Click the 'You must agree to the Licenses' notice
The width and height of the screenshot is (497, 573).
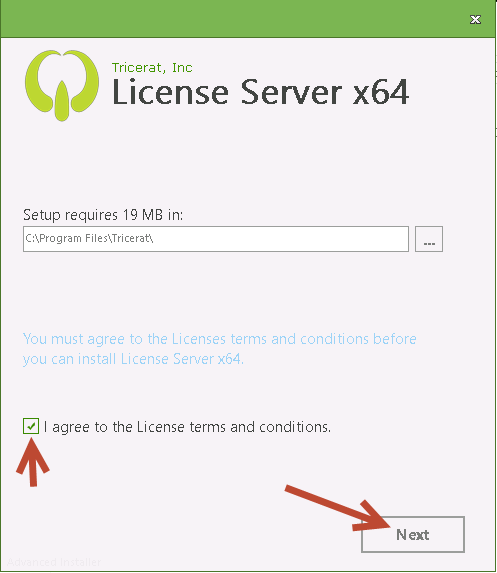pyautogui.click(x=220, y=349)
